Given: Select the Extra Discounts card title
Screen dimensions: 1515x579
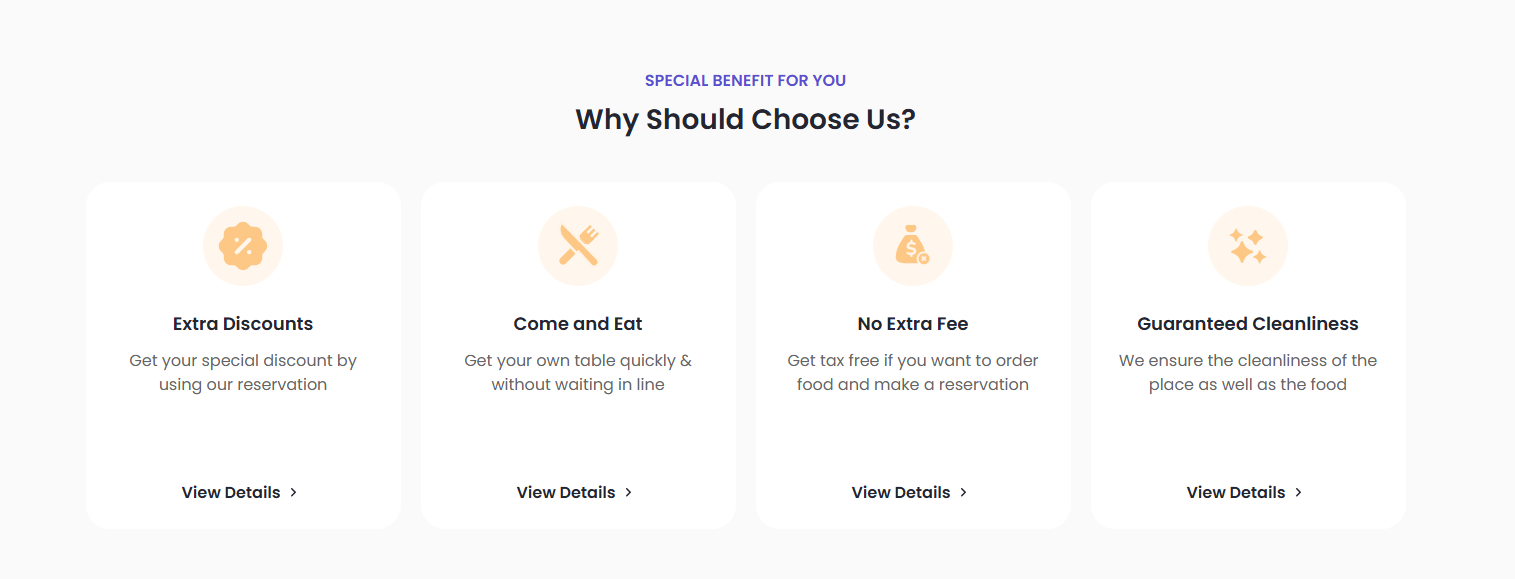Looking at the screenshot, I should pos(243,324).
